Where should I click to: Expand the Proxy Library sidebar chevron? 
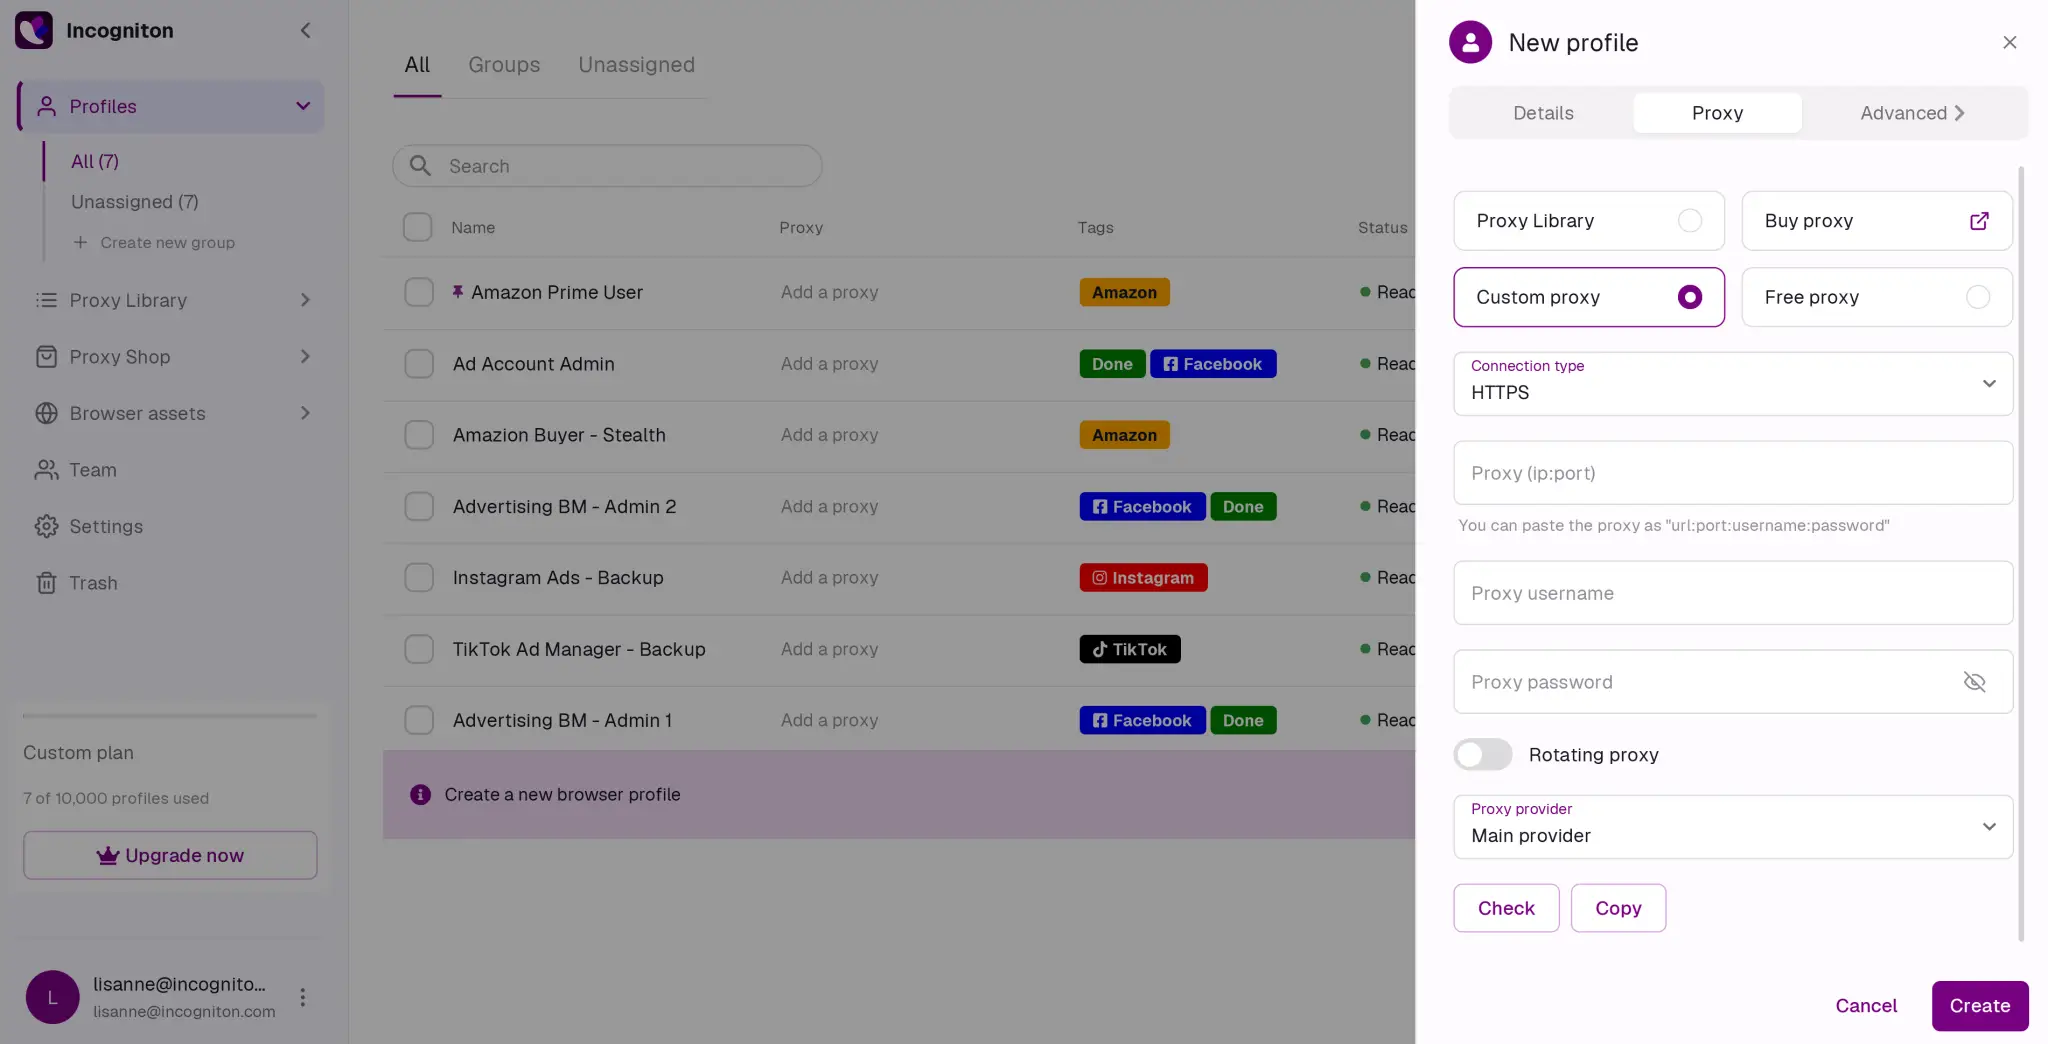pos(305,300)
